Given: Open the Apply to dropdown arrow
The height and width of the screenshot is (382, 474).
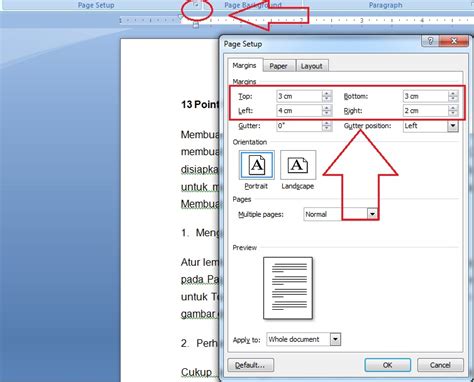Looking at the screenshot, I should [x=335, y=339].
